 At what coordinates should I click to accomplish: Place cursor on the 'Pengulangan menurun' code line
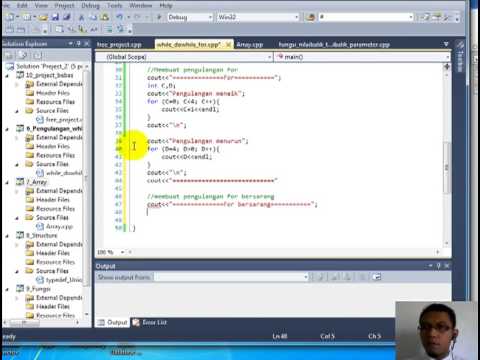pyautogui.click(x=198, y=141)
